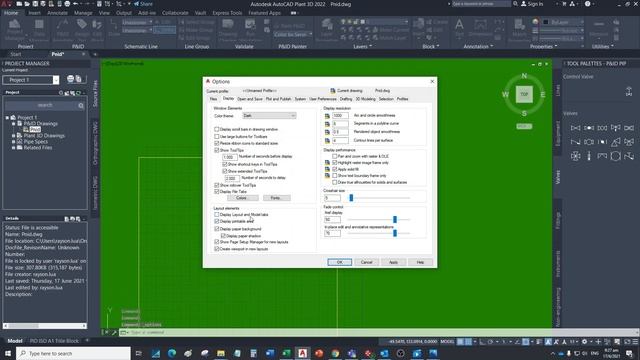Open Data Manager ribbon tool

pyautogui.click(x=39, y=29)
